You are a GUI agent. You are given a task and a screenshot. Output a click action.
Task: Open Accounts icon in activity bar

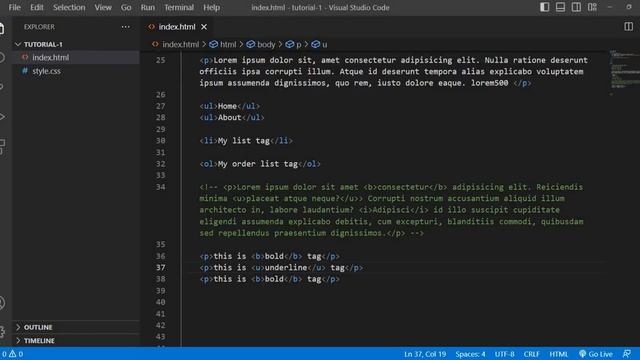(x=2, y=303)
